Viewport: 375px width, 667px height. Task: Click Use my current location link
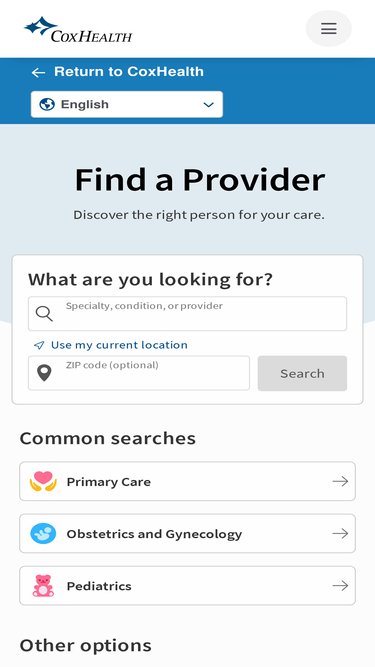[119, 345]
